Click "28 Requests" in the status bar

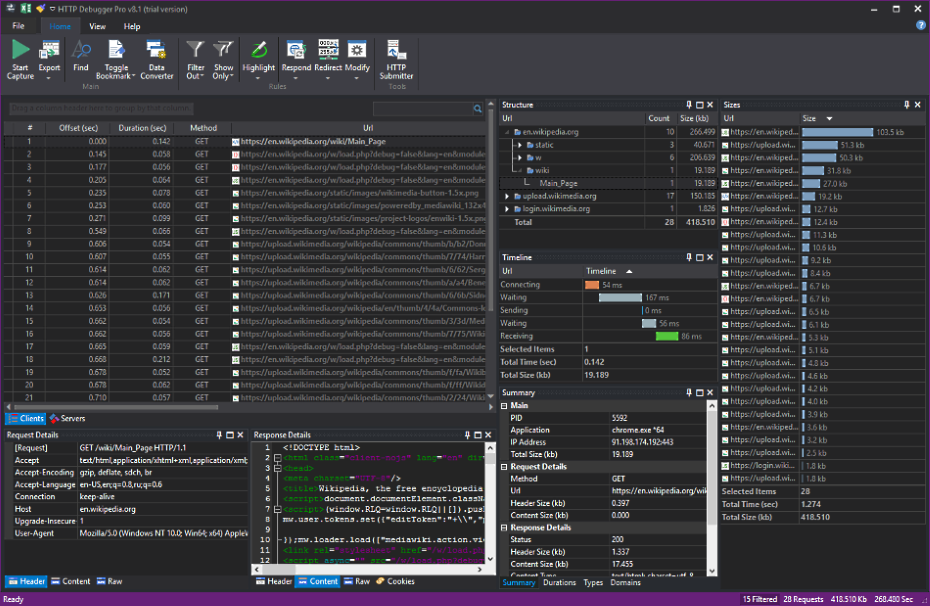coord(803,599)
